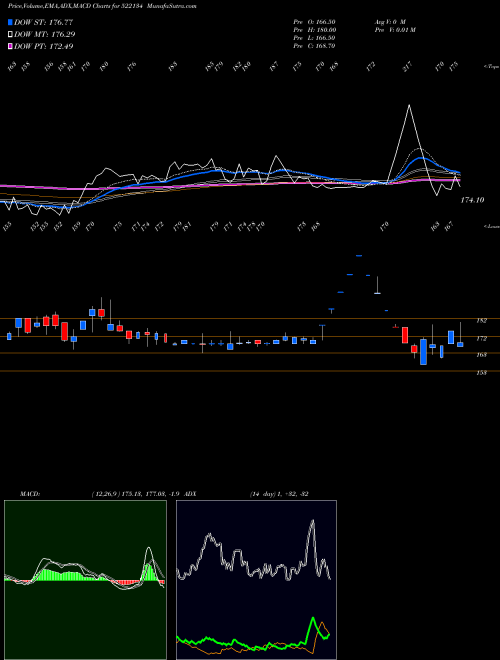Click MACD parameters '(12,26,9)' text
The height and width of the screenshot is (660, 500).
click(105, 494)
